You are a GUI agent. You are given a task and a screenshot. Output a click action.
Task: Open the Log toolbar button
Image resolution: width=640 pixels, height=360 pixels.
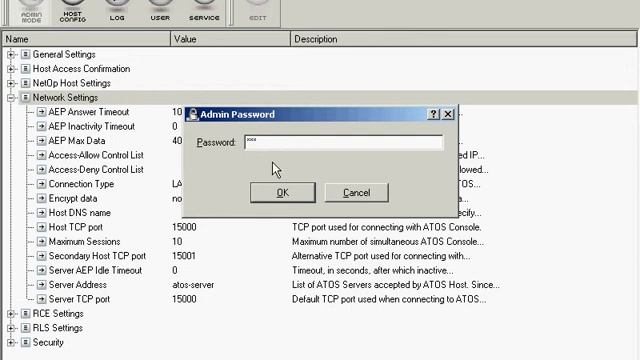coord(117,12)
